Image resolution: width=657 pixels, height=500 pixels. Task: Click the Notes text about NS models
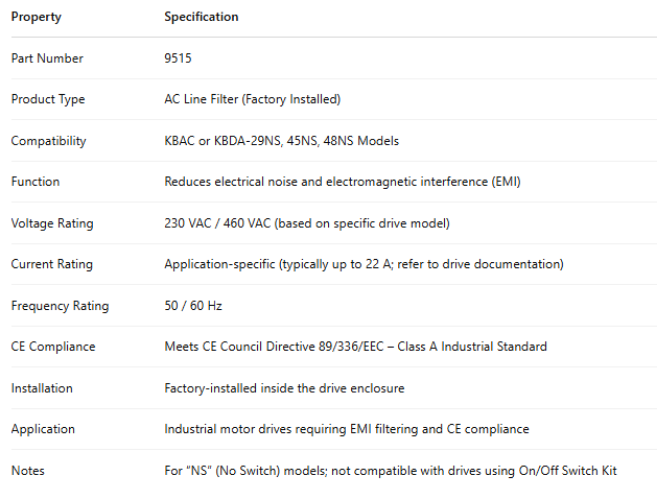tap(397, 470)
